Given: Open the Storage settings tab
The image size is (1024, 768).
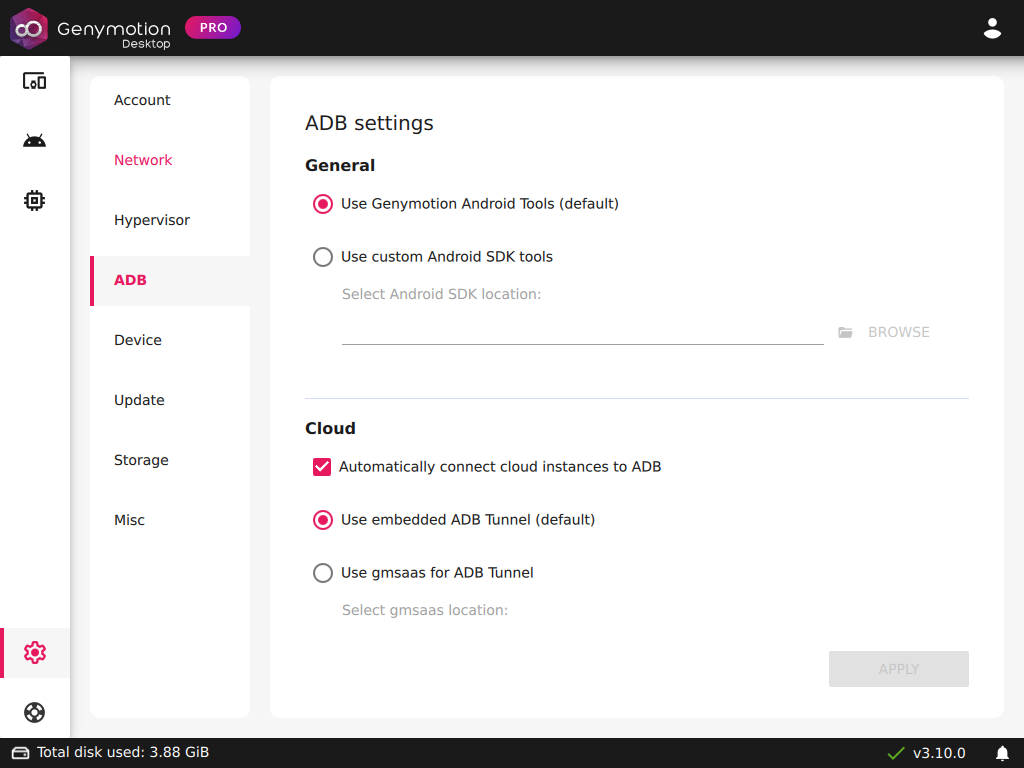Looking at the screenshot, I should 170,460.
